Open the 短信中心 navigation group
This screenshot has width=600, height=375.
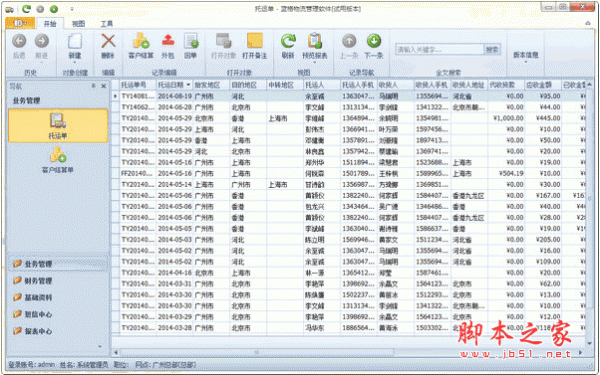(x=57, y=314)
